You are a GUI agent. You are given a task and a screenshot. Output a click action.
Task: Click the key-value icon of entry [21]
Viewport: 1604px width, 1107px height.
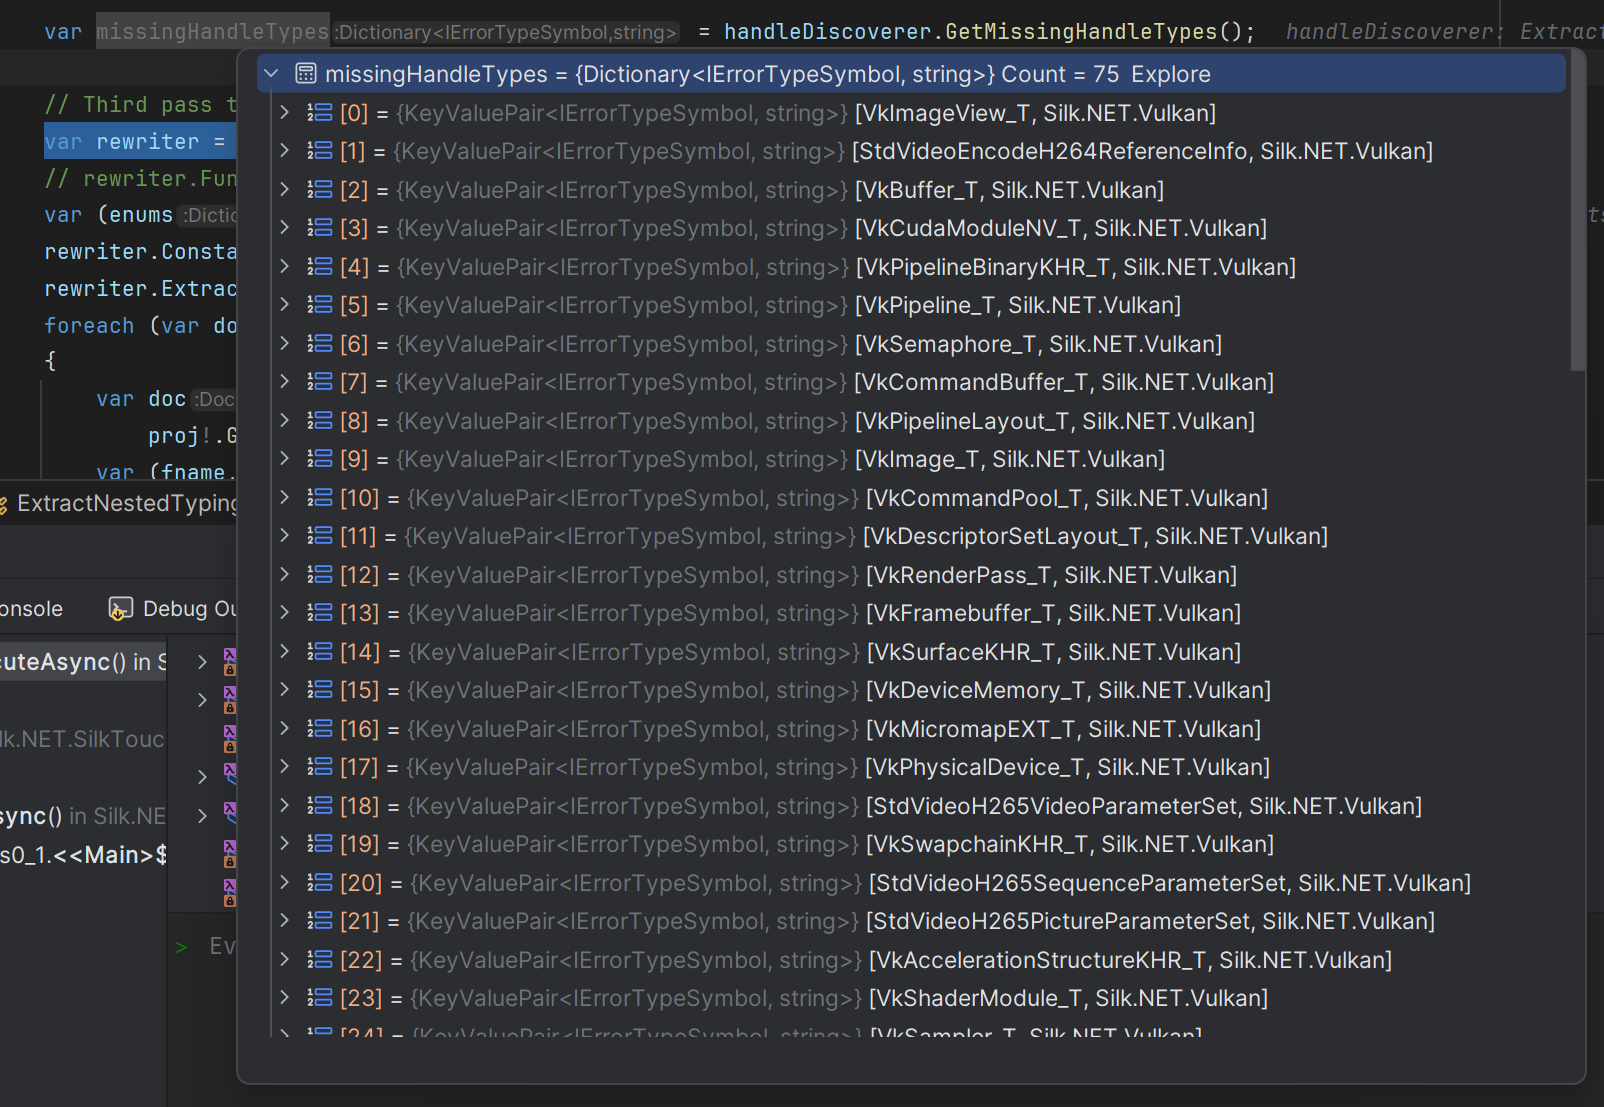tap(320, 921)
